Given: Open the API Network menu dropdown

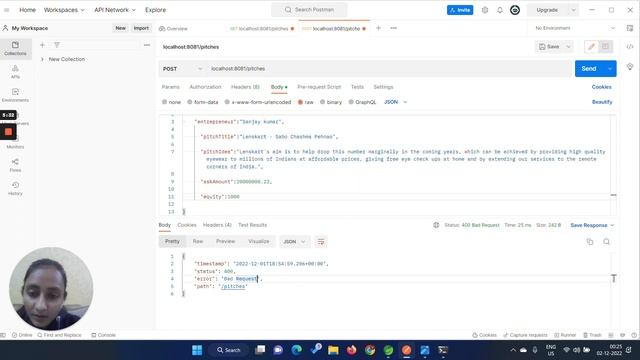Looking at the screenshot, I should (x=115, y=10).
